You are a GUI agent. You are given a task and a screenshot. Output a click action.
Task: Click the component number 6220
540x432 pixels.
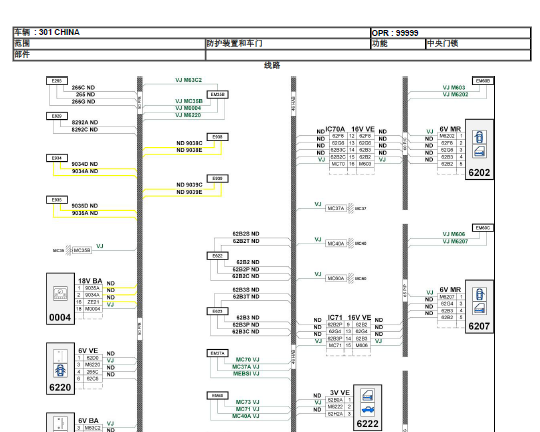[60, 388]
